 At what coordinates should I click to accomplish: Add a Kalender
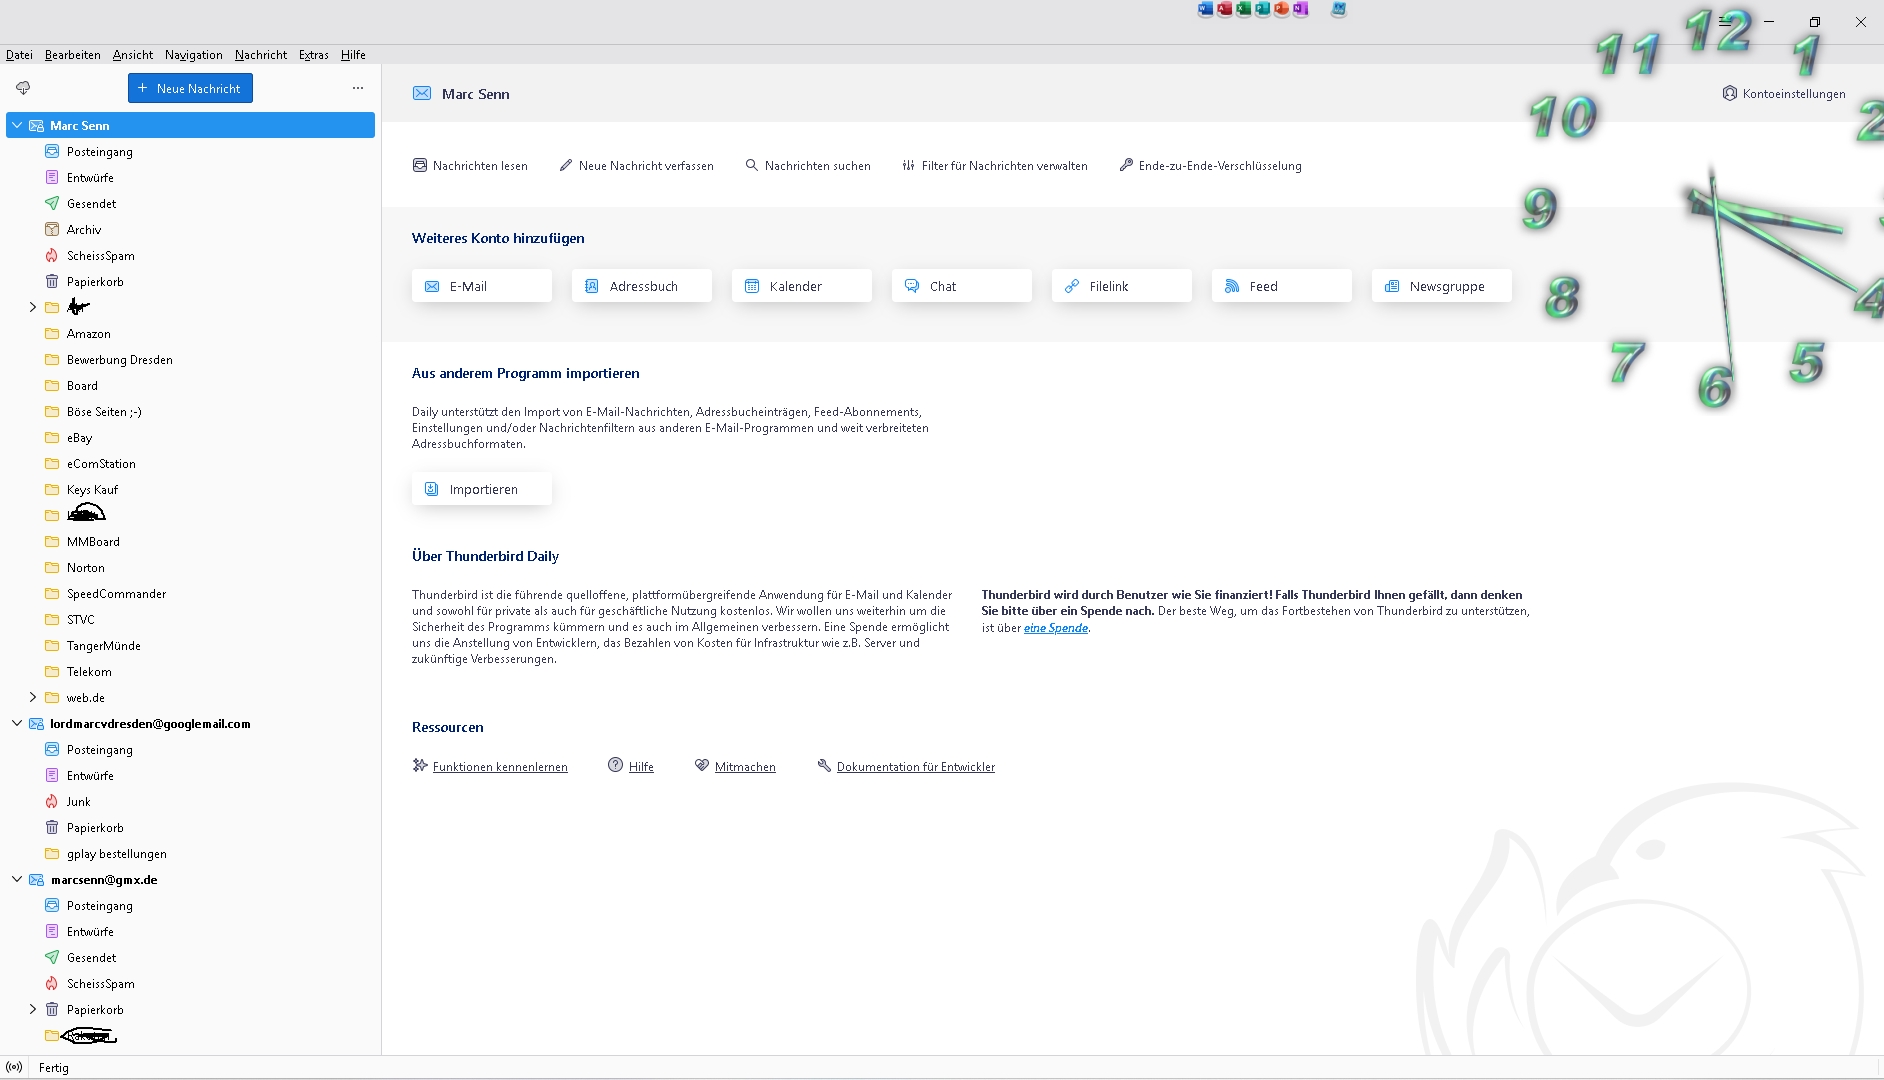pyautogui.click(x=802, y=286)
